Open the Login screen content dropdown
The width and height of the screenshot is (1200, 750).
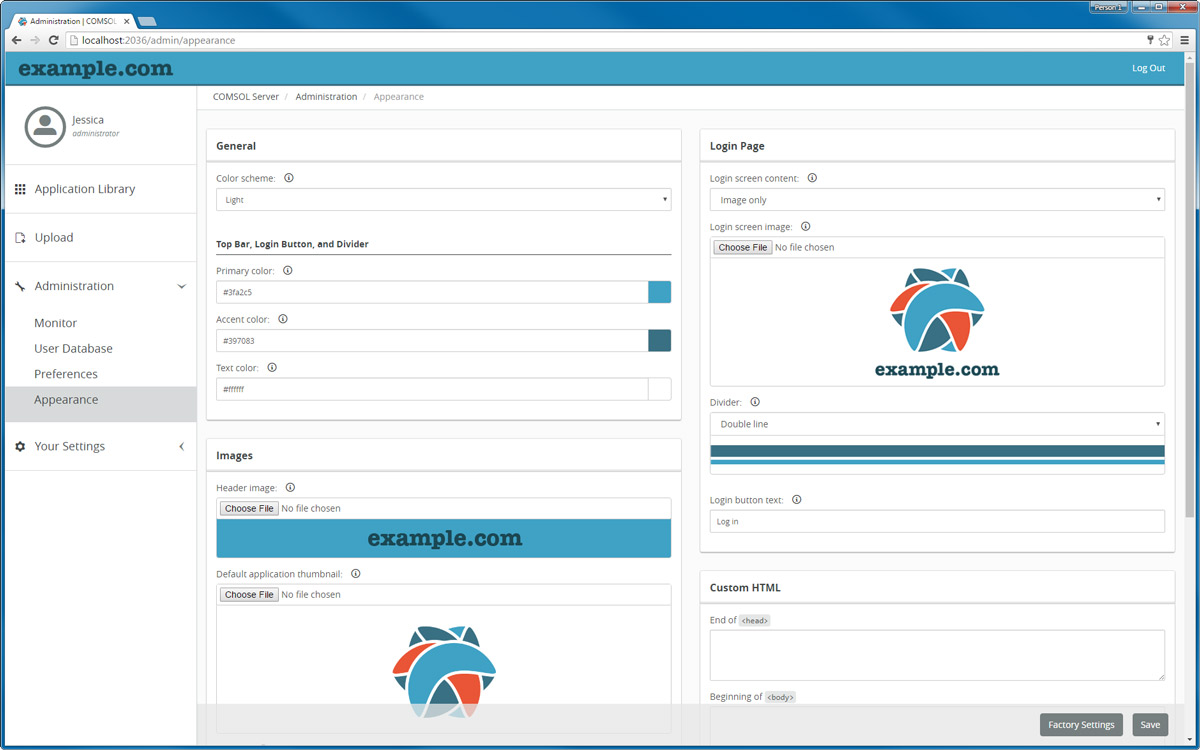(936, 200)
